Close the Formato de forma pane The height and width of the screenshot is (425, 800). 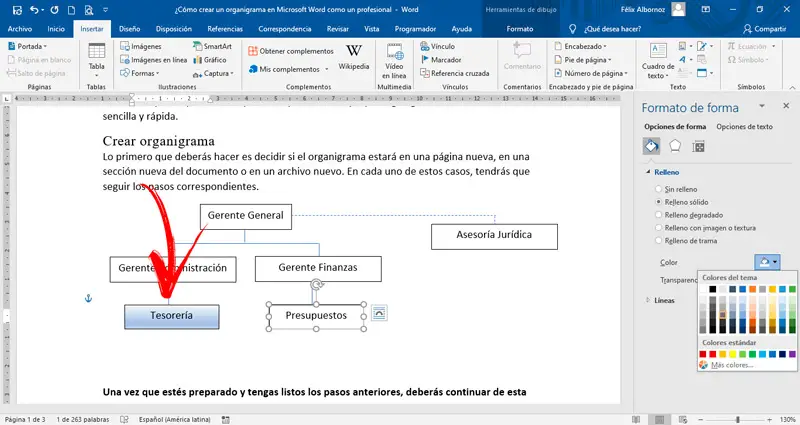click(x=786, y=106)
